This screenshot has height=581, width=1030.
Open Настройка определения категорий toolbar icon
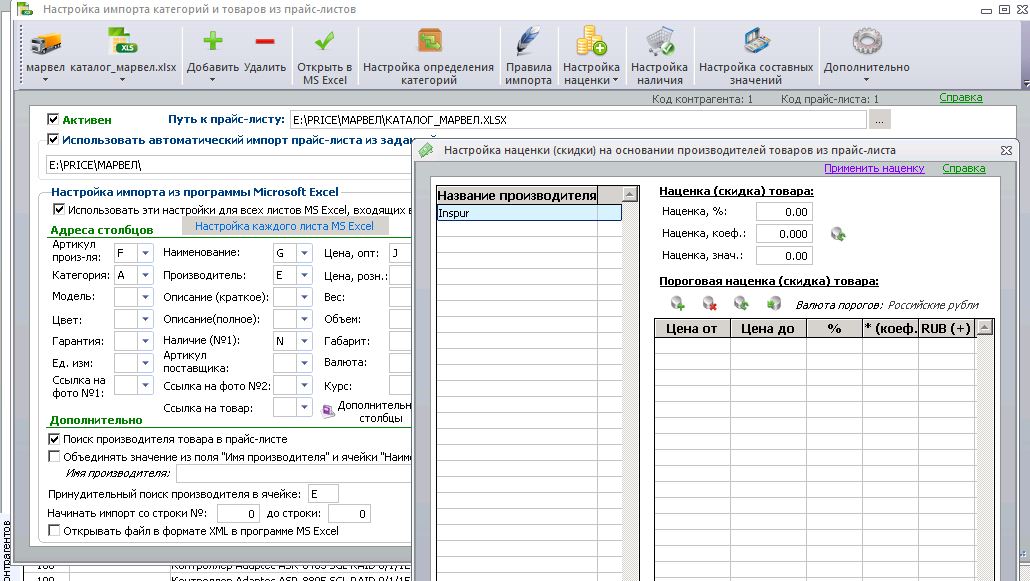click(x=430, y=41)
